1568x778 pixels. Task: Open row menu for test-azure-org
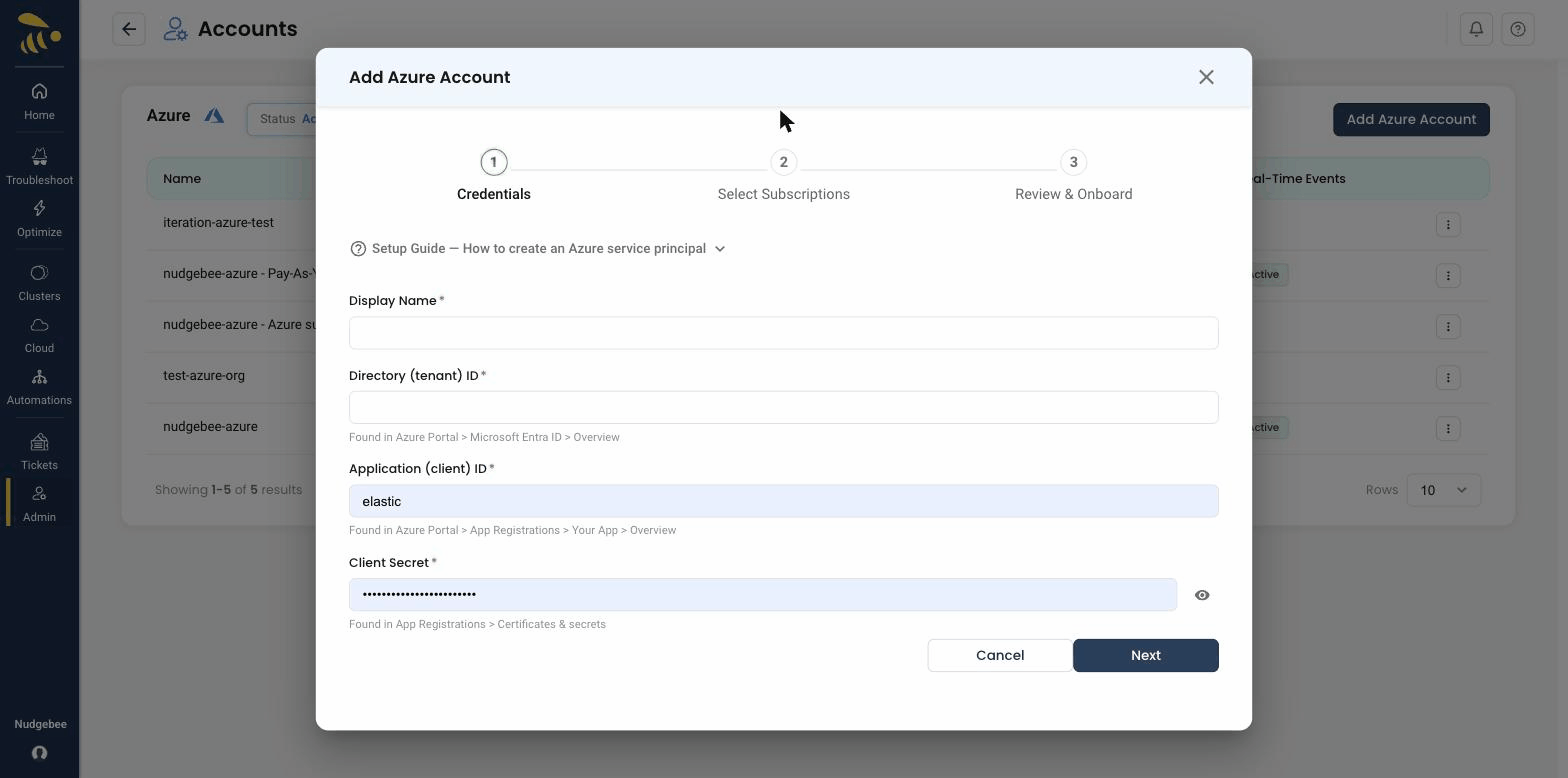pos(1448,377)
